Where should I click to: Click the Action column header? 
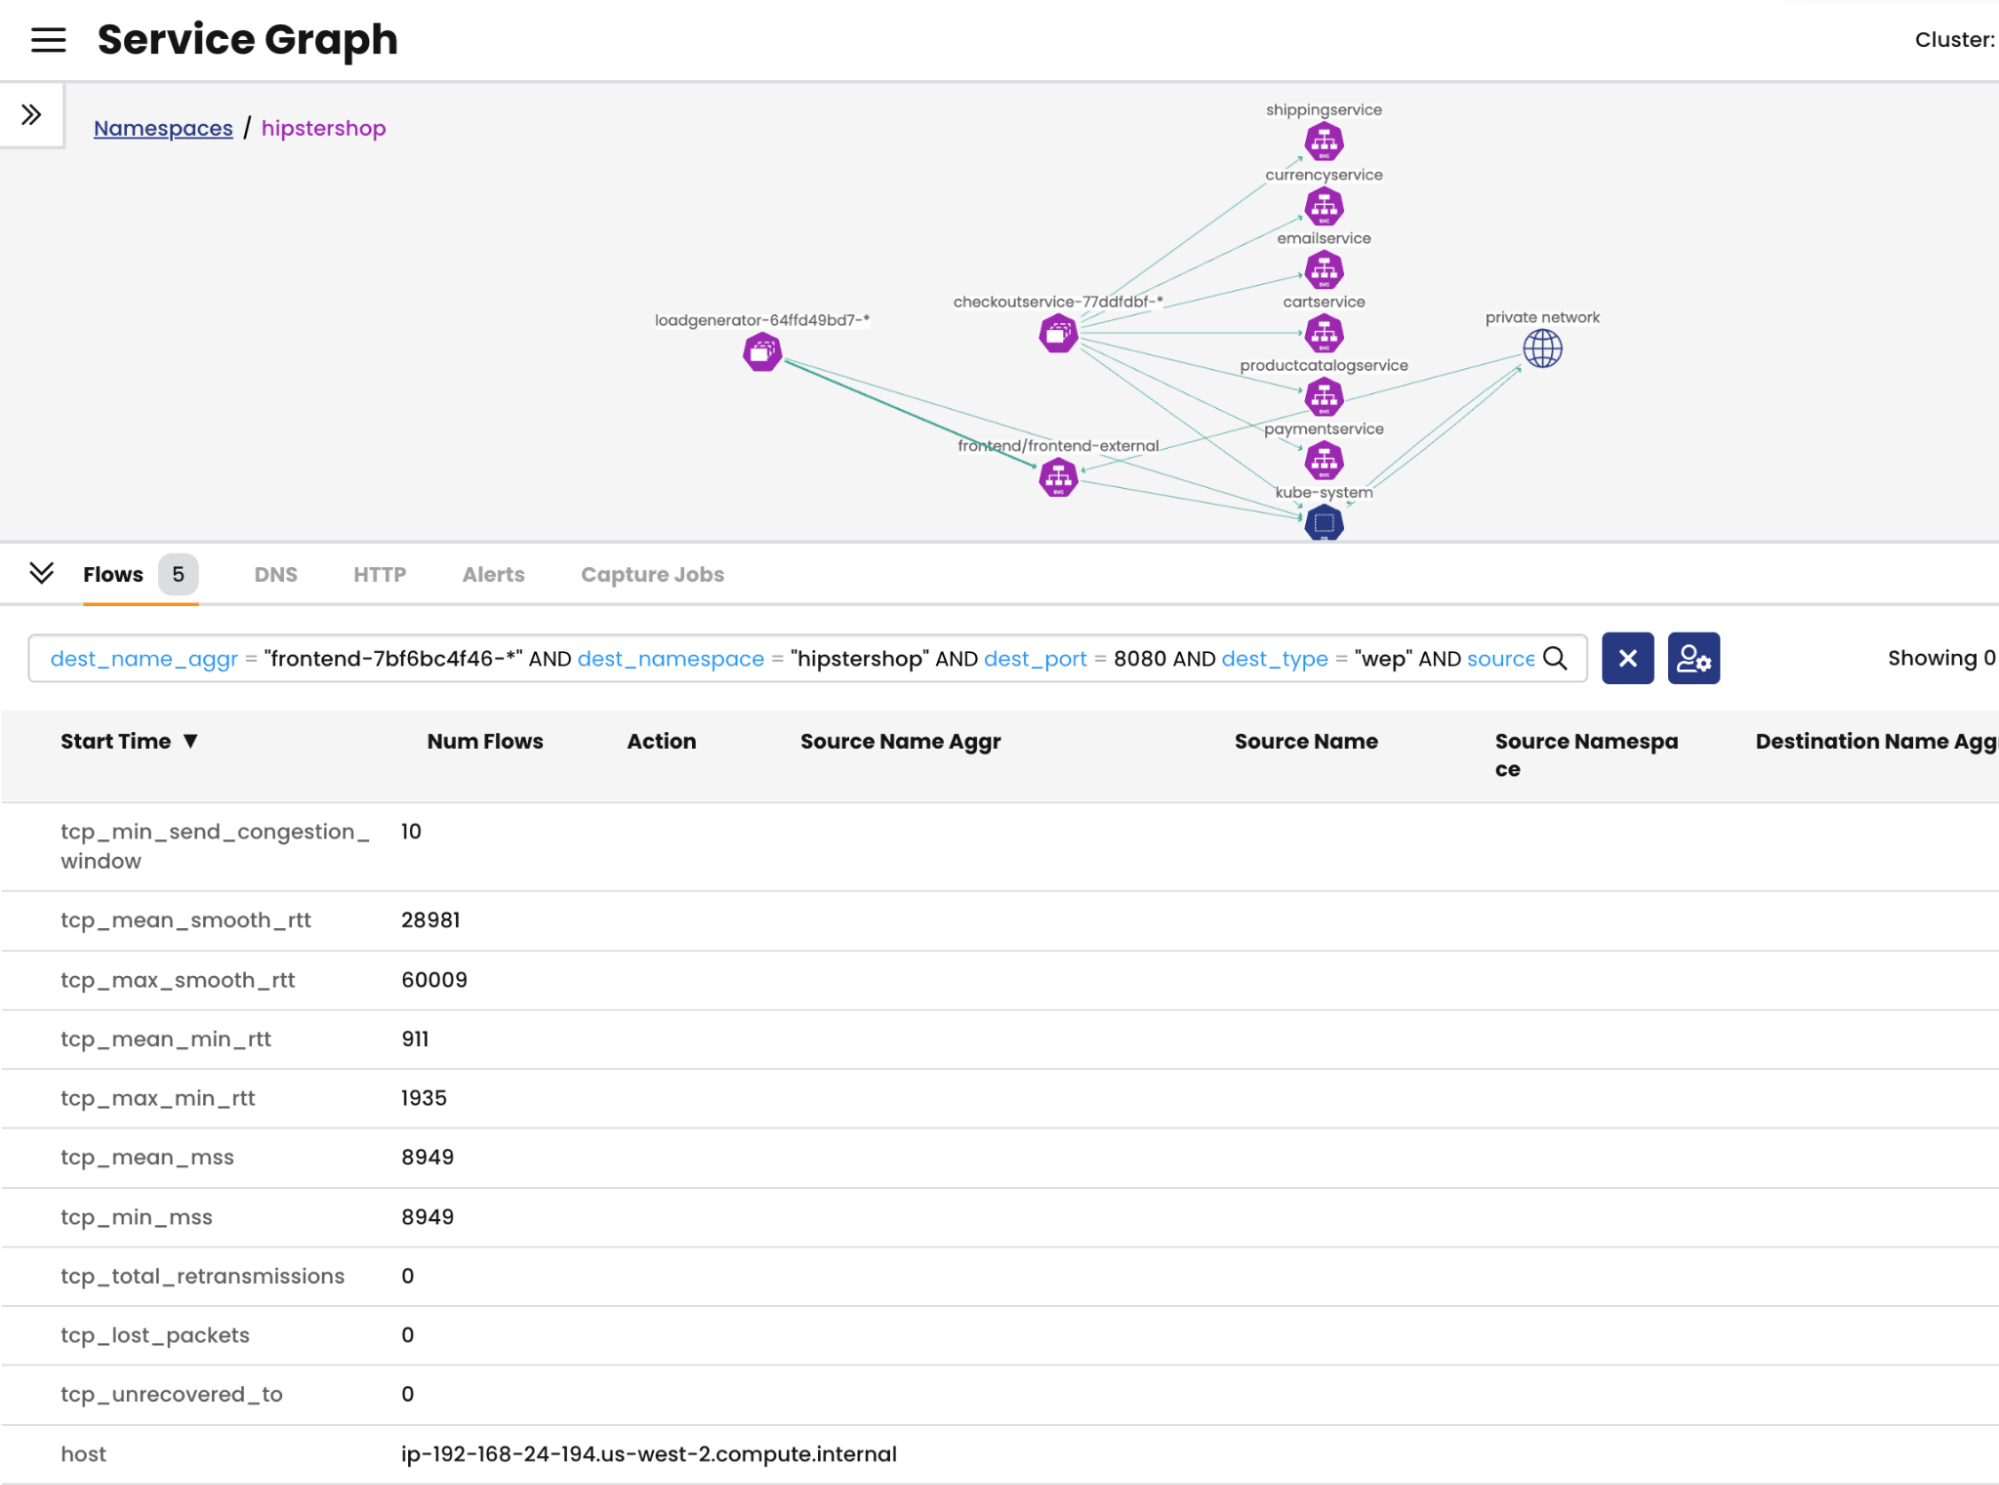tap(661, 741)
